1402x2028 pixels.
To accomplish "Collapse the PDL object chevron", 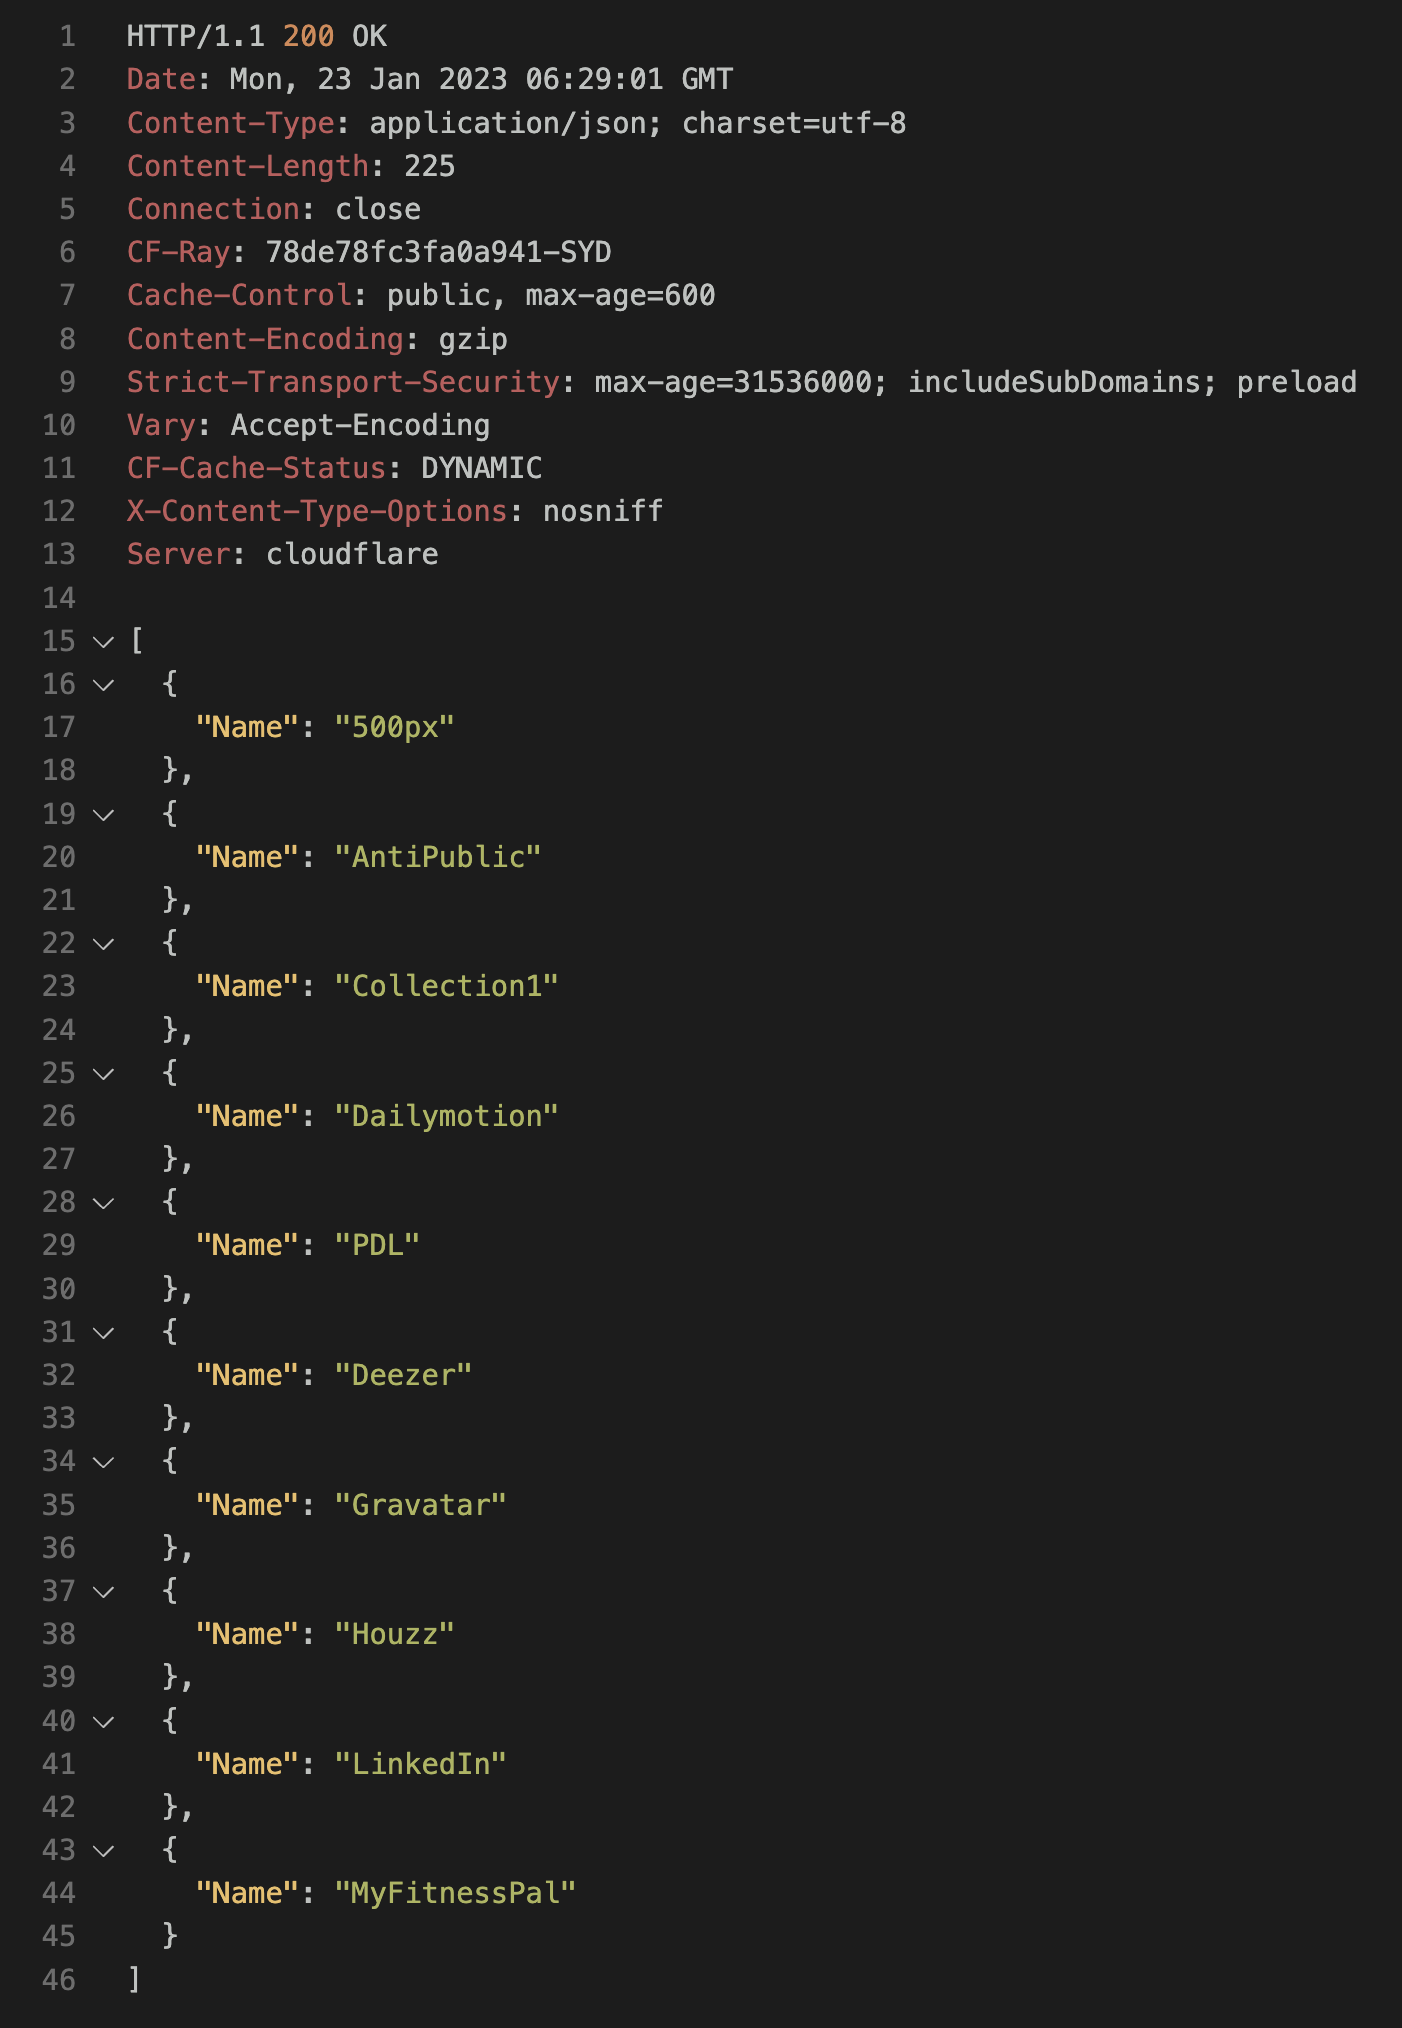I will (x=103, y=1203).
